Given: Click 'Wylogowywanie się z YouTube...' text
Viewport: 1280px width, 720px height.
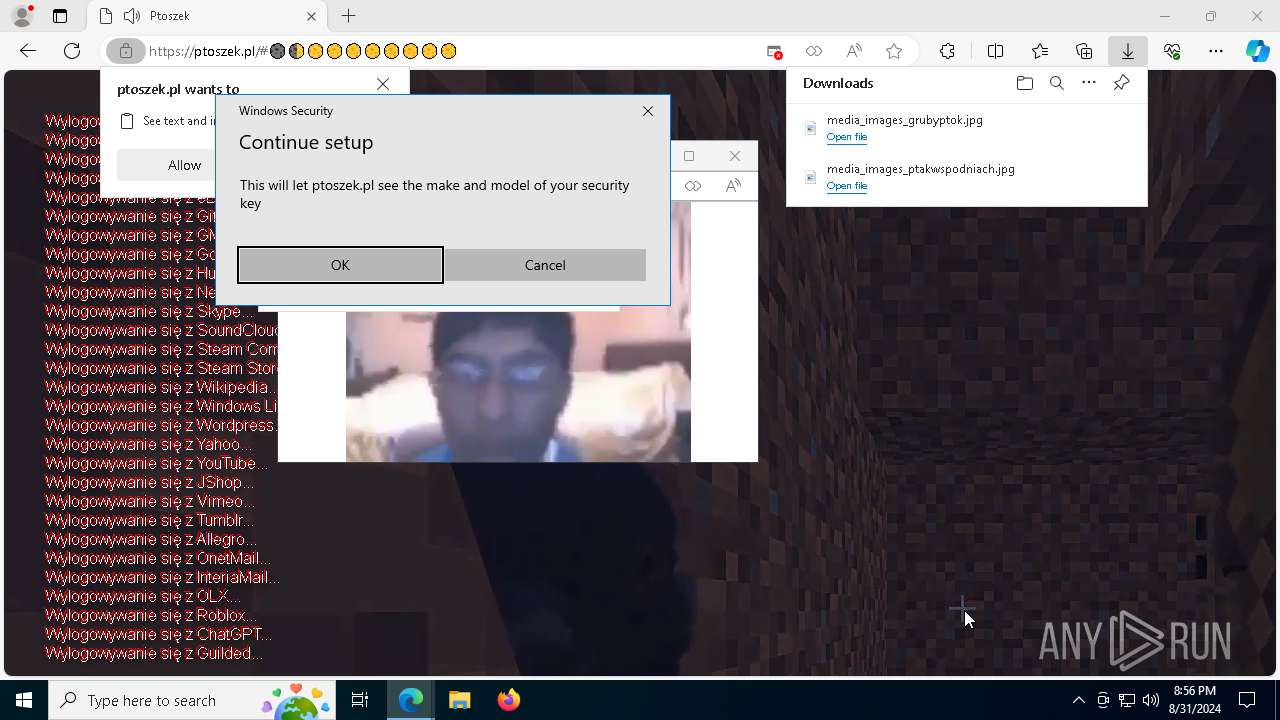Looking at the screenshot, I should 156,463.
